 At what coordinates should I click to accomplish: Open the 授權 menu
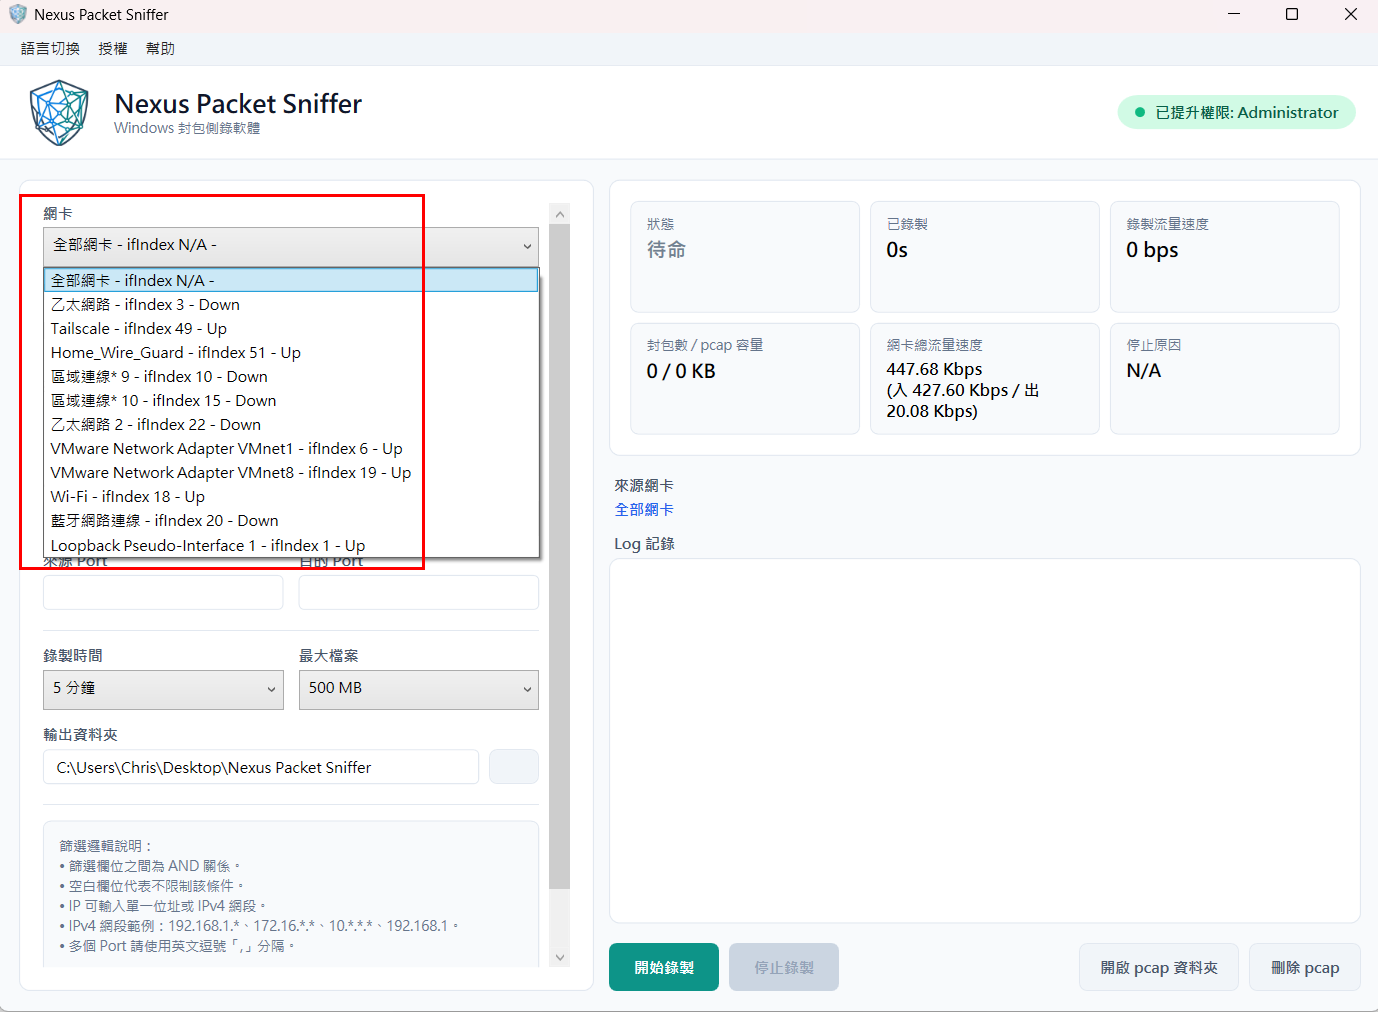coord(113,48)
